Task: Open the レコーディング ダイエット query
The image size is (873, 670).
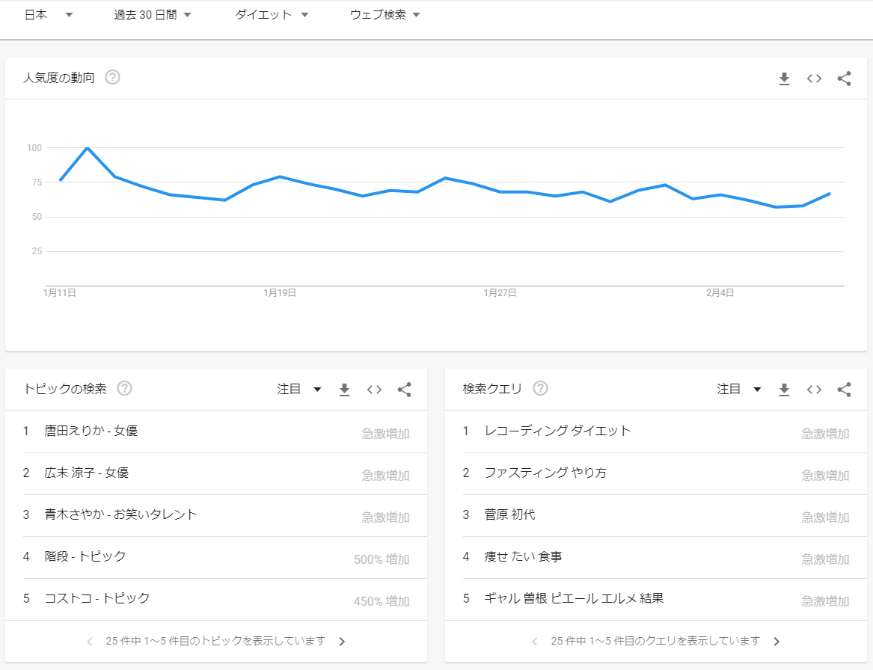Action: 557,431
